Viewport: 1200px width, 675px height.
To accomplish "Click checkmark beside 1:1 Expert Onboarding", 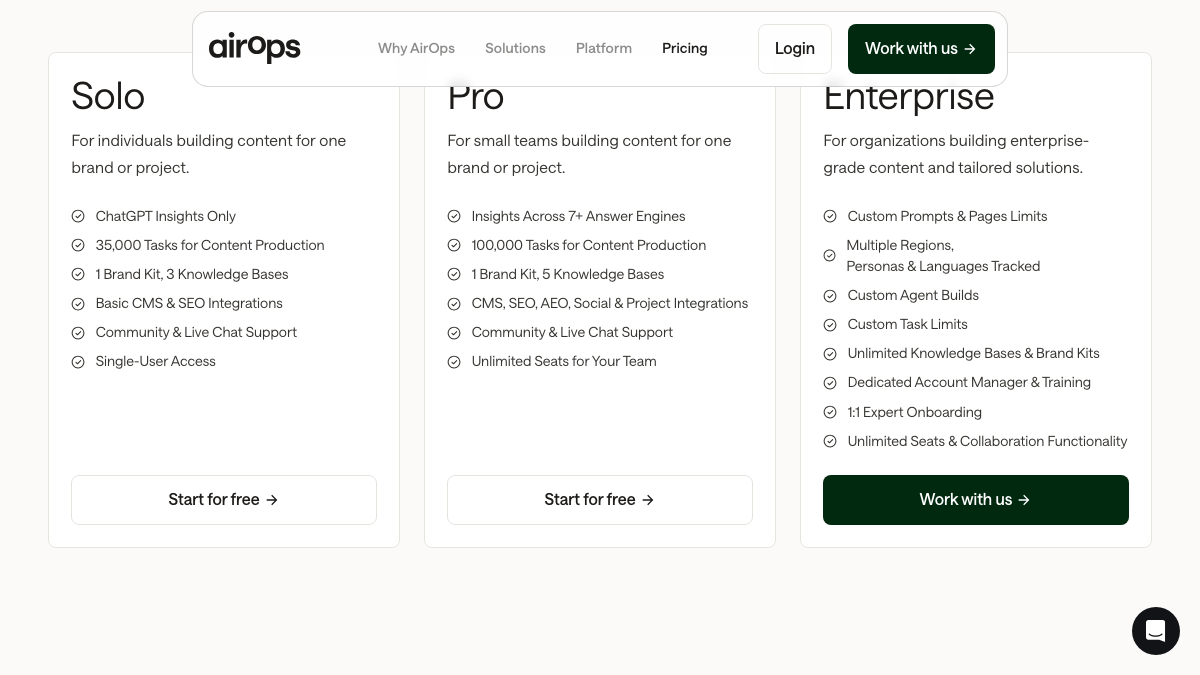I will pyautogui.click(x=830, y=412).
